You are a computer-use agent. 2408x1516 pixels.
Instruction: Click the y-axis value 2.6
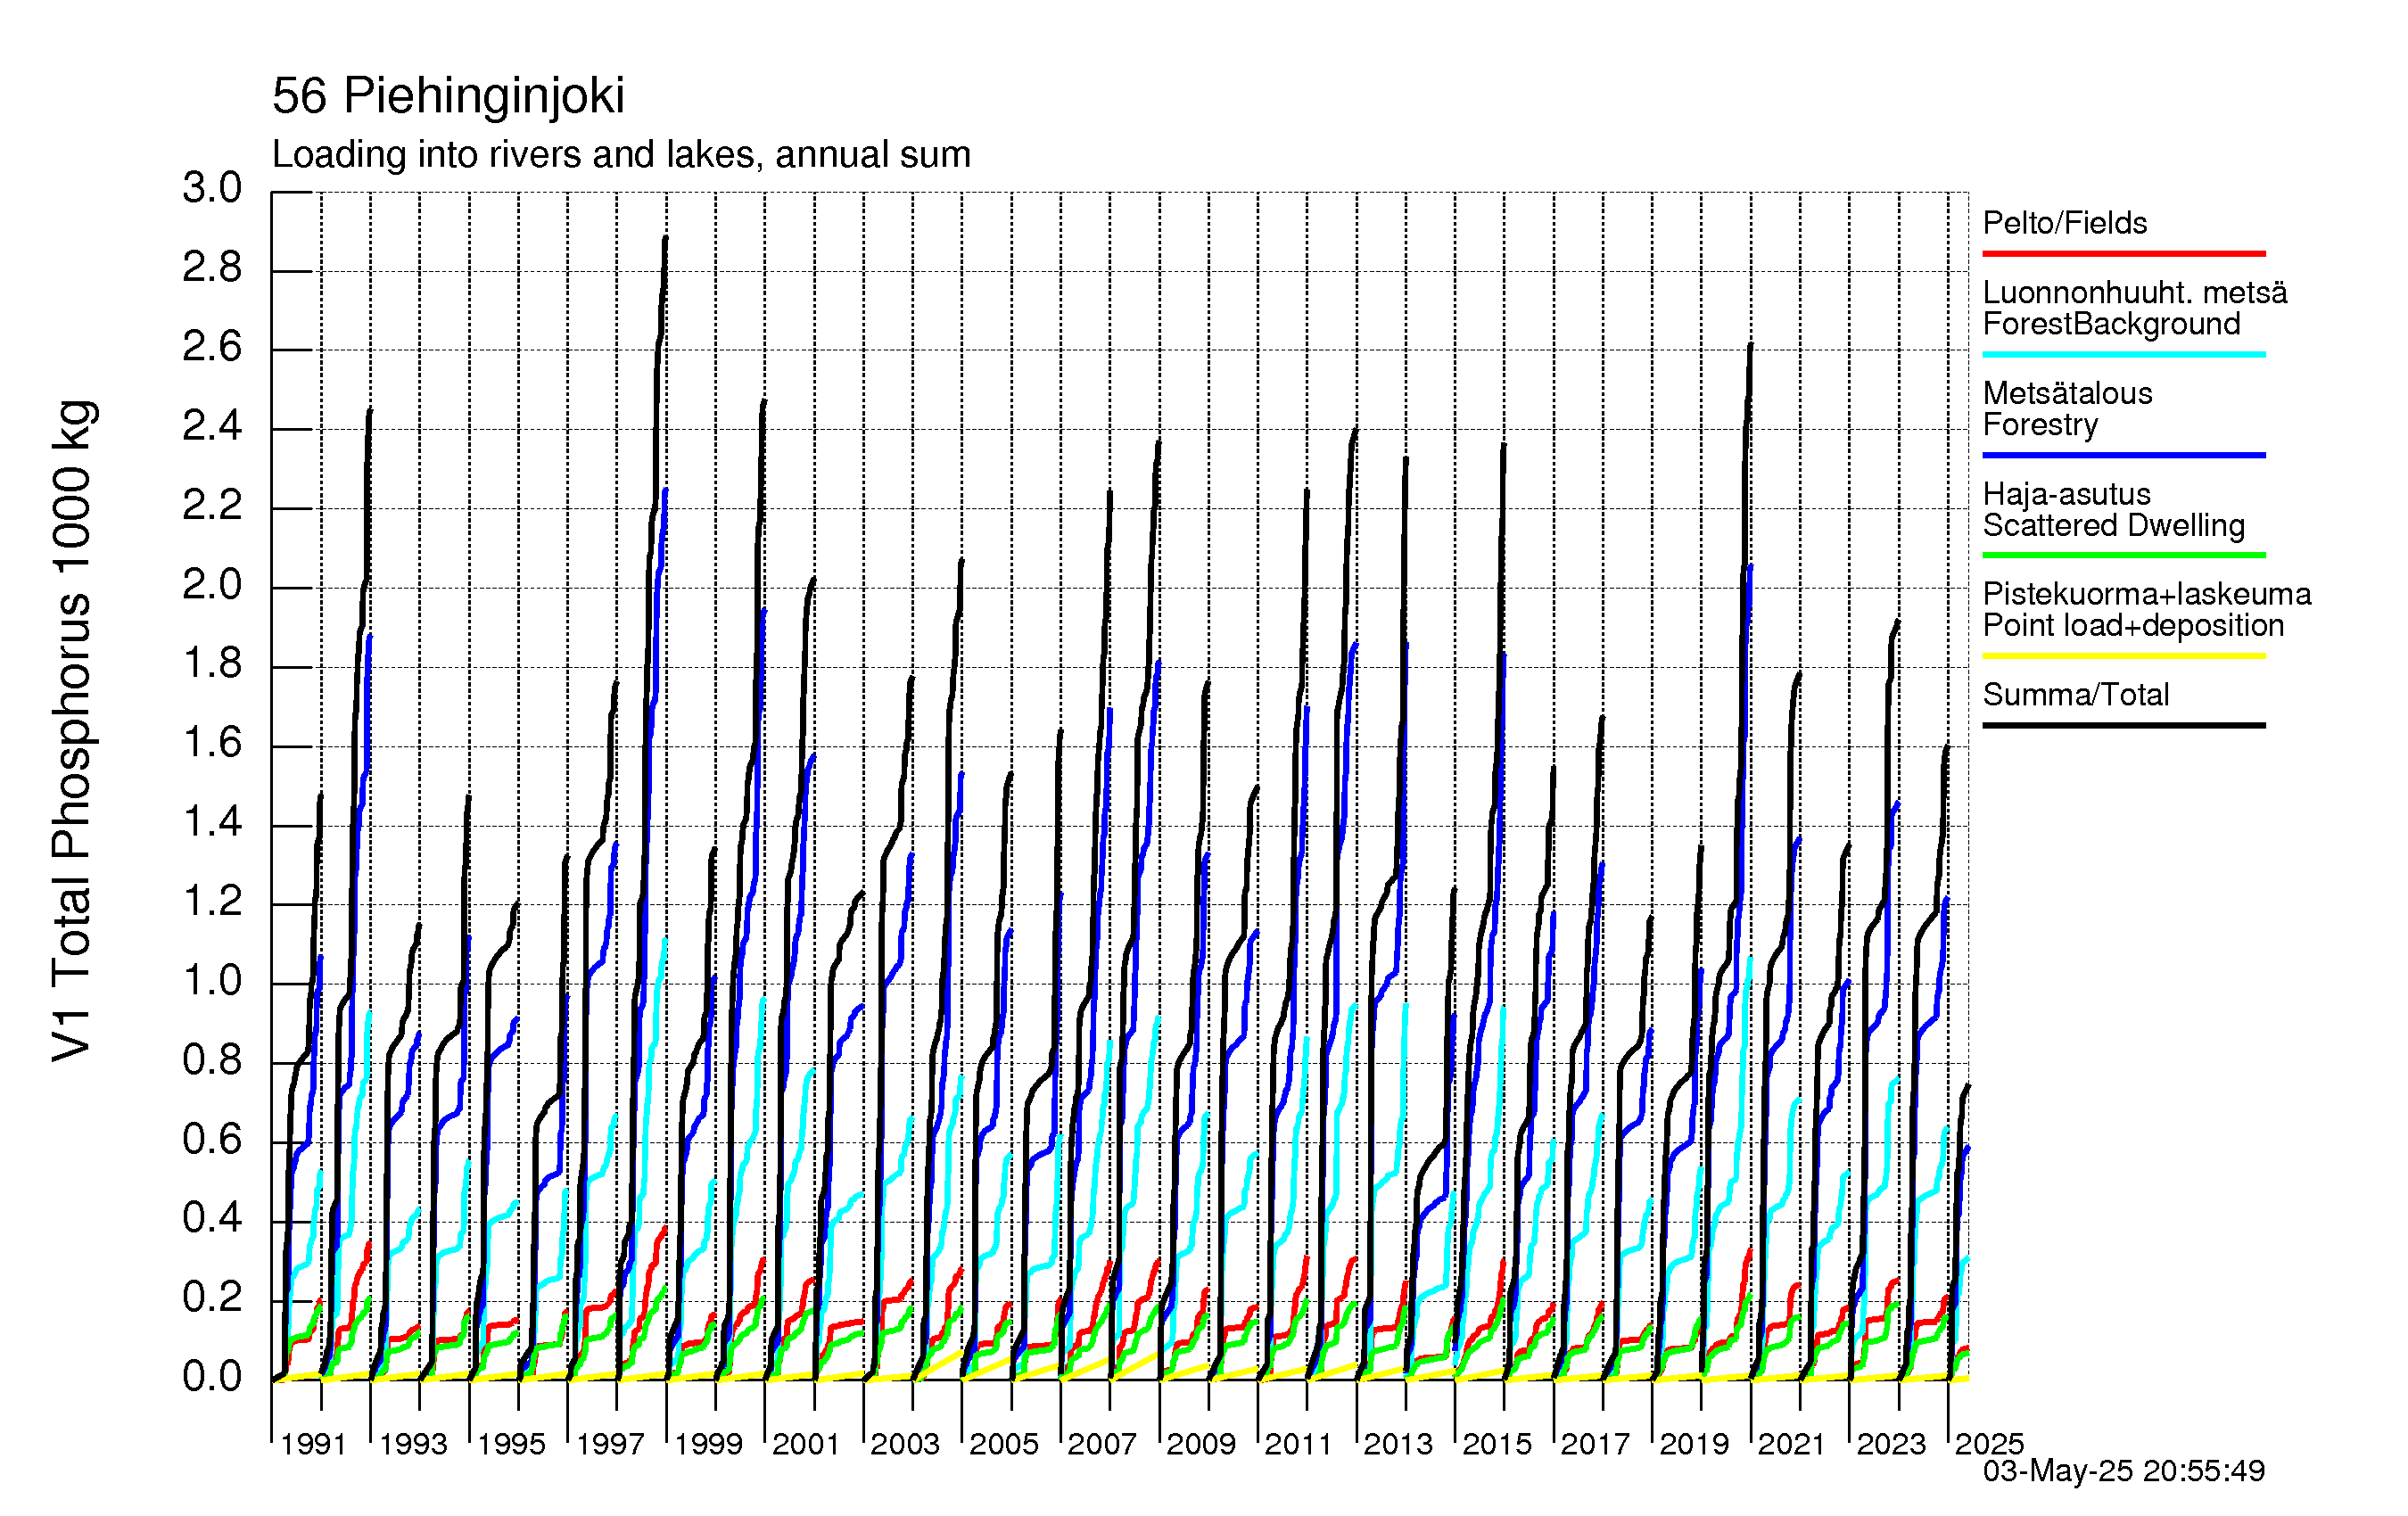coord(212,347)
